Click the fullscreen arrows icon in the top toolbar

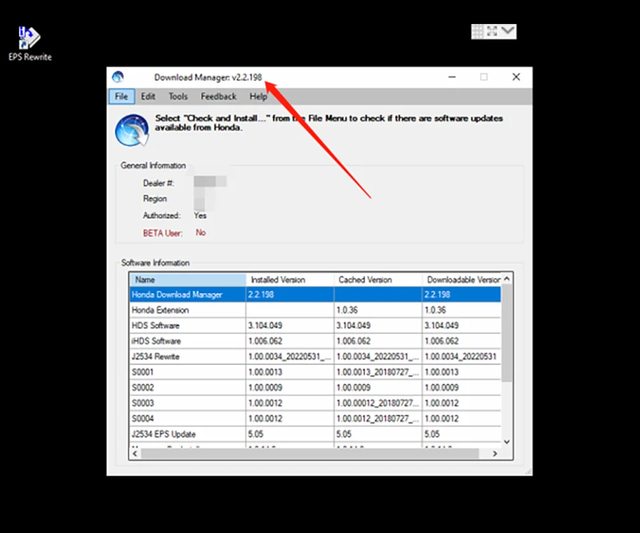point(492,31)
